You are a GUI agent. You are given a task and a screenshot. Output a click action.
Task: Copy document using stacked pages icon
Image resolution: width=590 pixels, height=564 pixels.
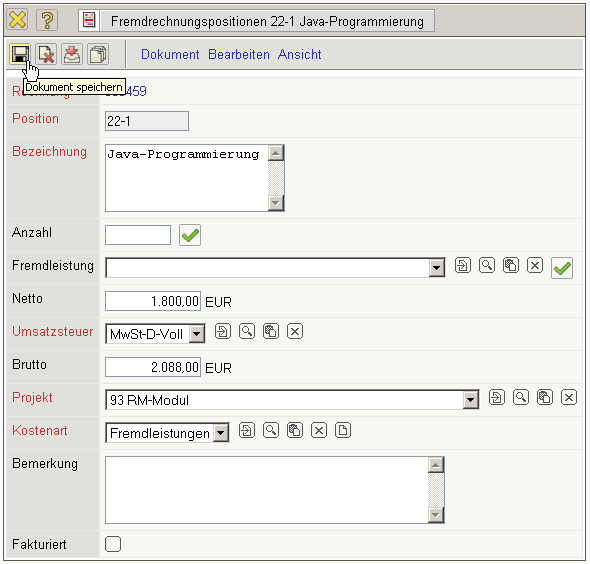98,54
